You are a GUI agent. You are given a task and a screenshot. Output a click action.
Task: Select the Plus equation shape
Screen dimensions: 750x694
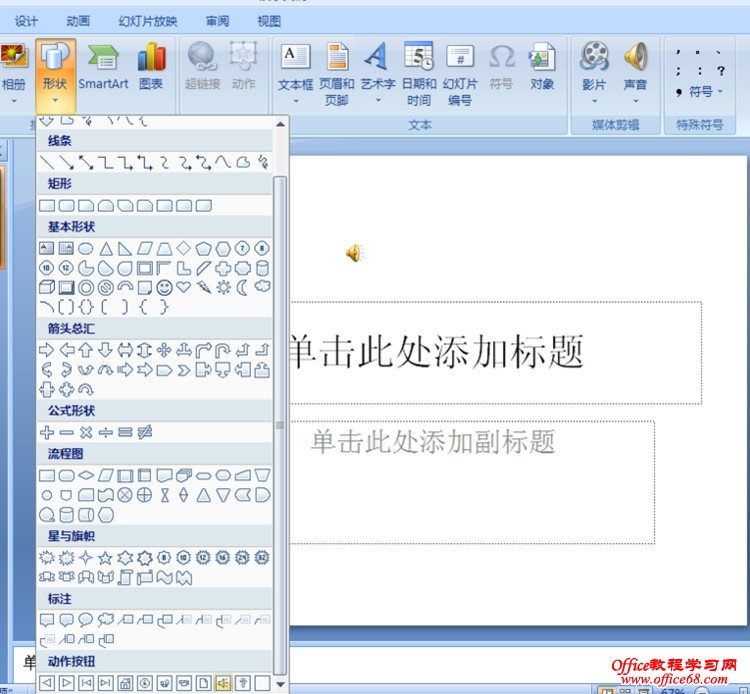pyautogui.click(x=46, y=432)
